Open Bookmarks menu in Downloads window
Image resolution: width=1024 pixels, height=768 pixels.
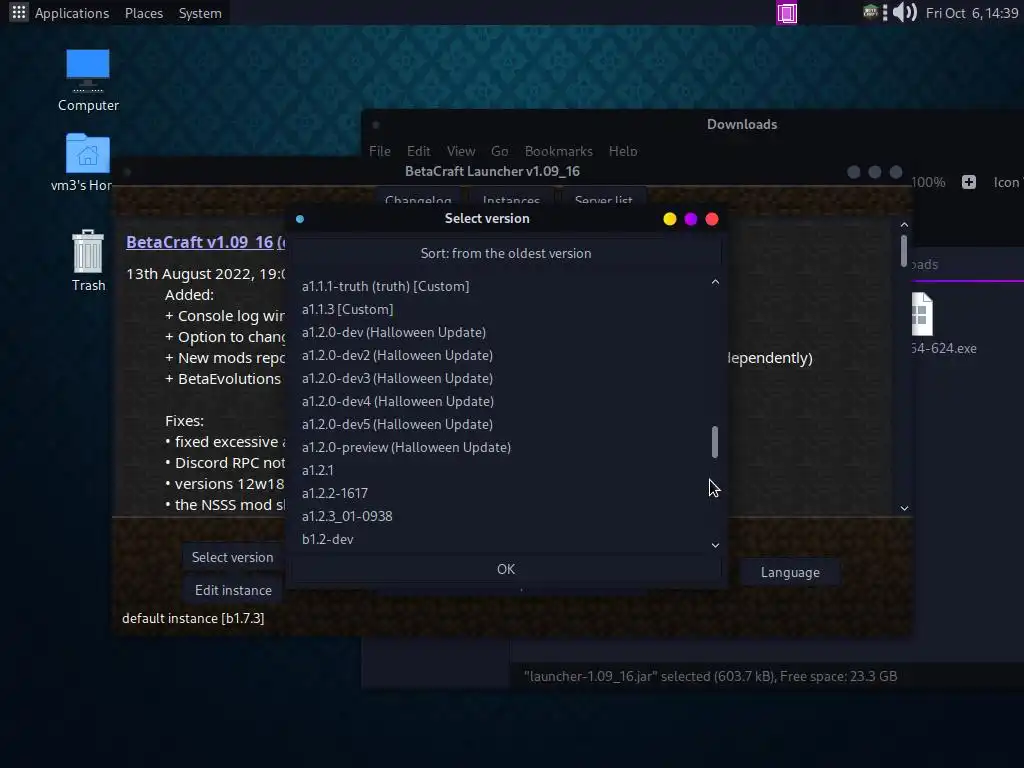coord(558,151)
